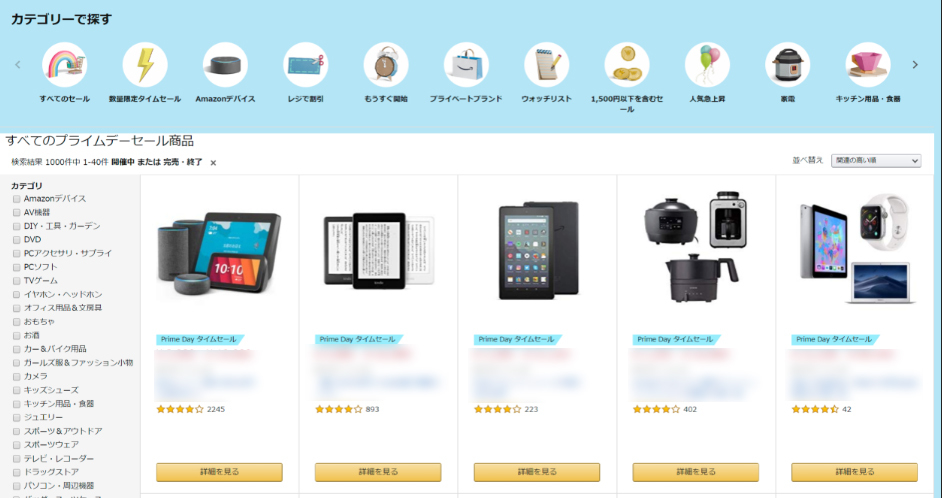The image size is (942, 498).
Task: Click 詳細を見る under the iPad and Apple Watch
Action: pyautogui.click(x=854, y=472)
